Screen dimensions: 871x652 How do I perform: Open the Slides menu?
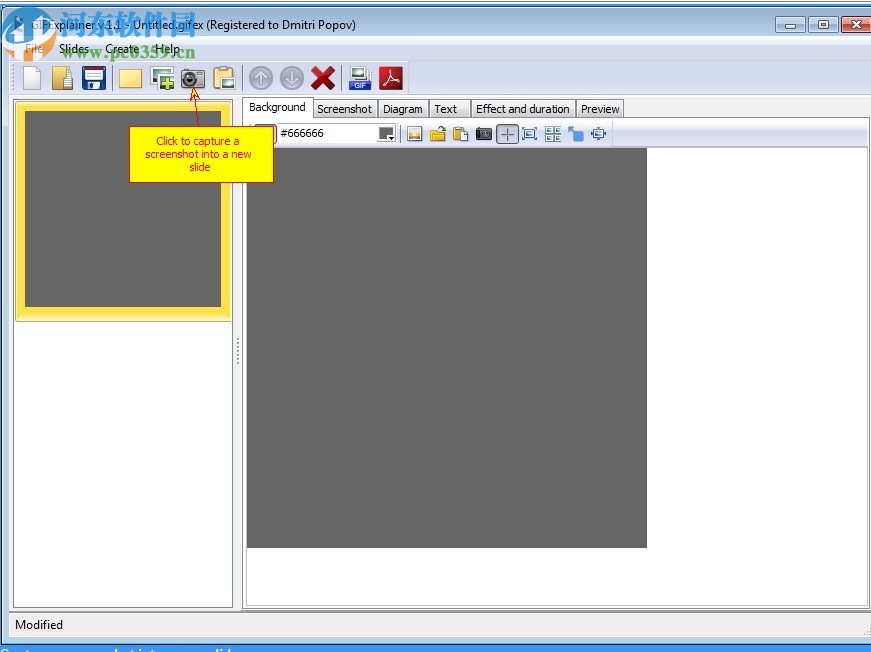click(x=74, y=48)
